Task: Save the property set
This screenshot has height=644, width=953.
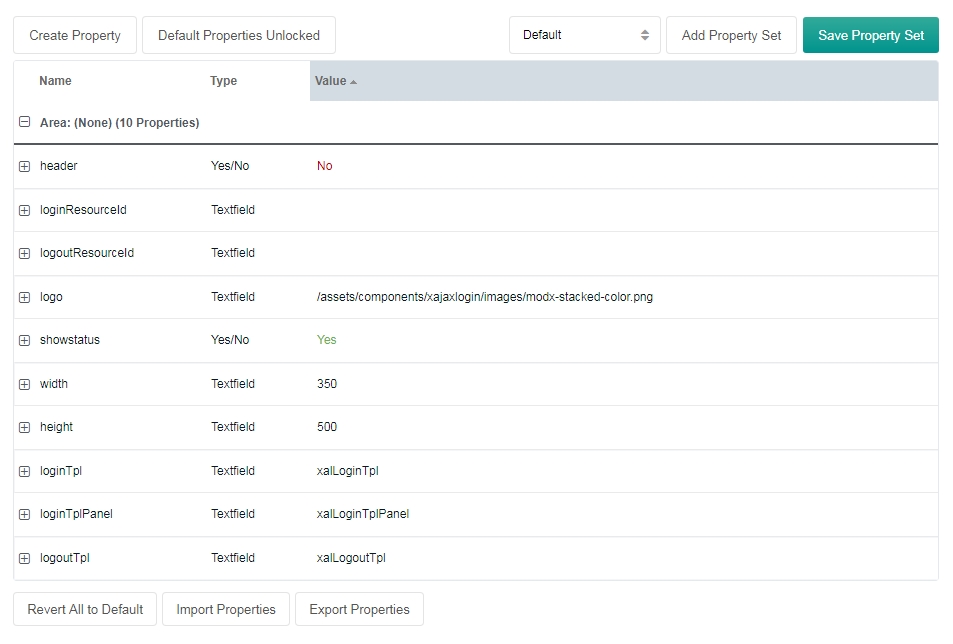Action: (870, 35)
